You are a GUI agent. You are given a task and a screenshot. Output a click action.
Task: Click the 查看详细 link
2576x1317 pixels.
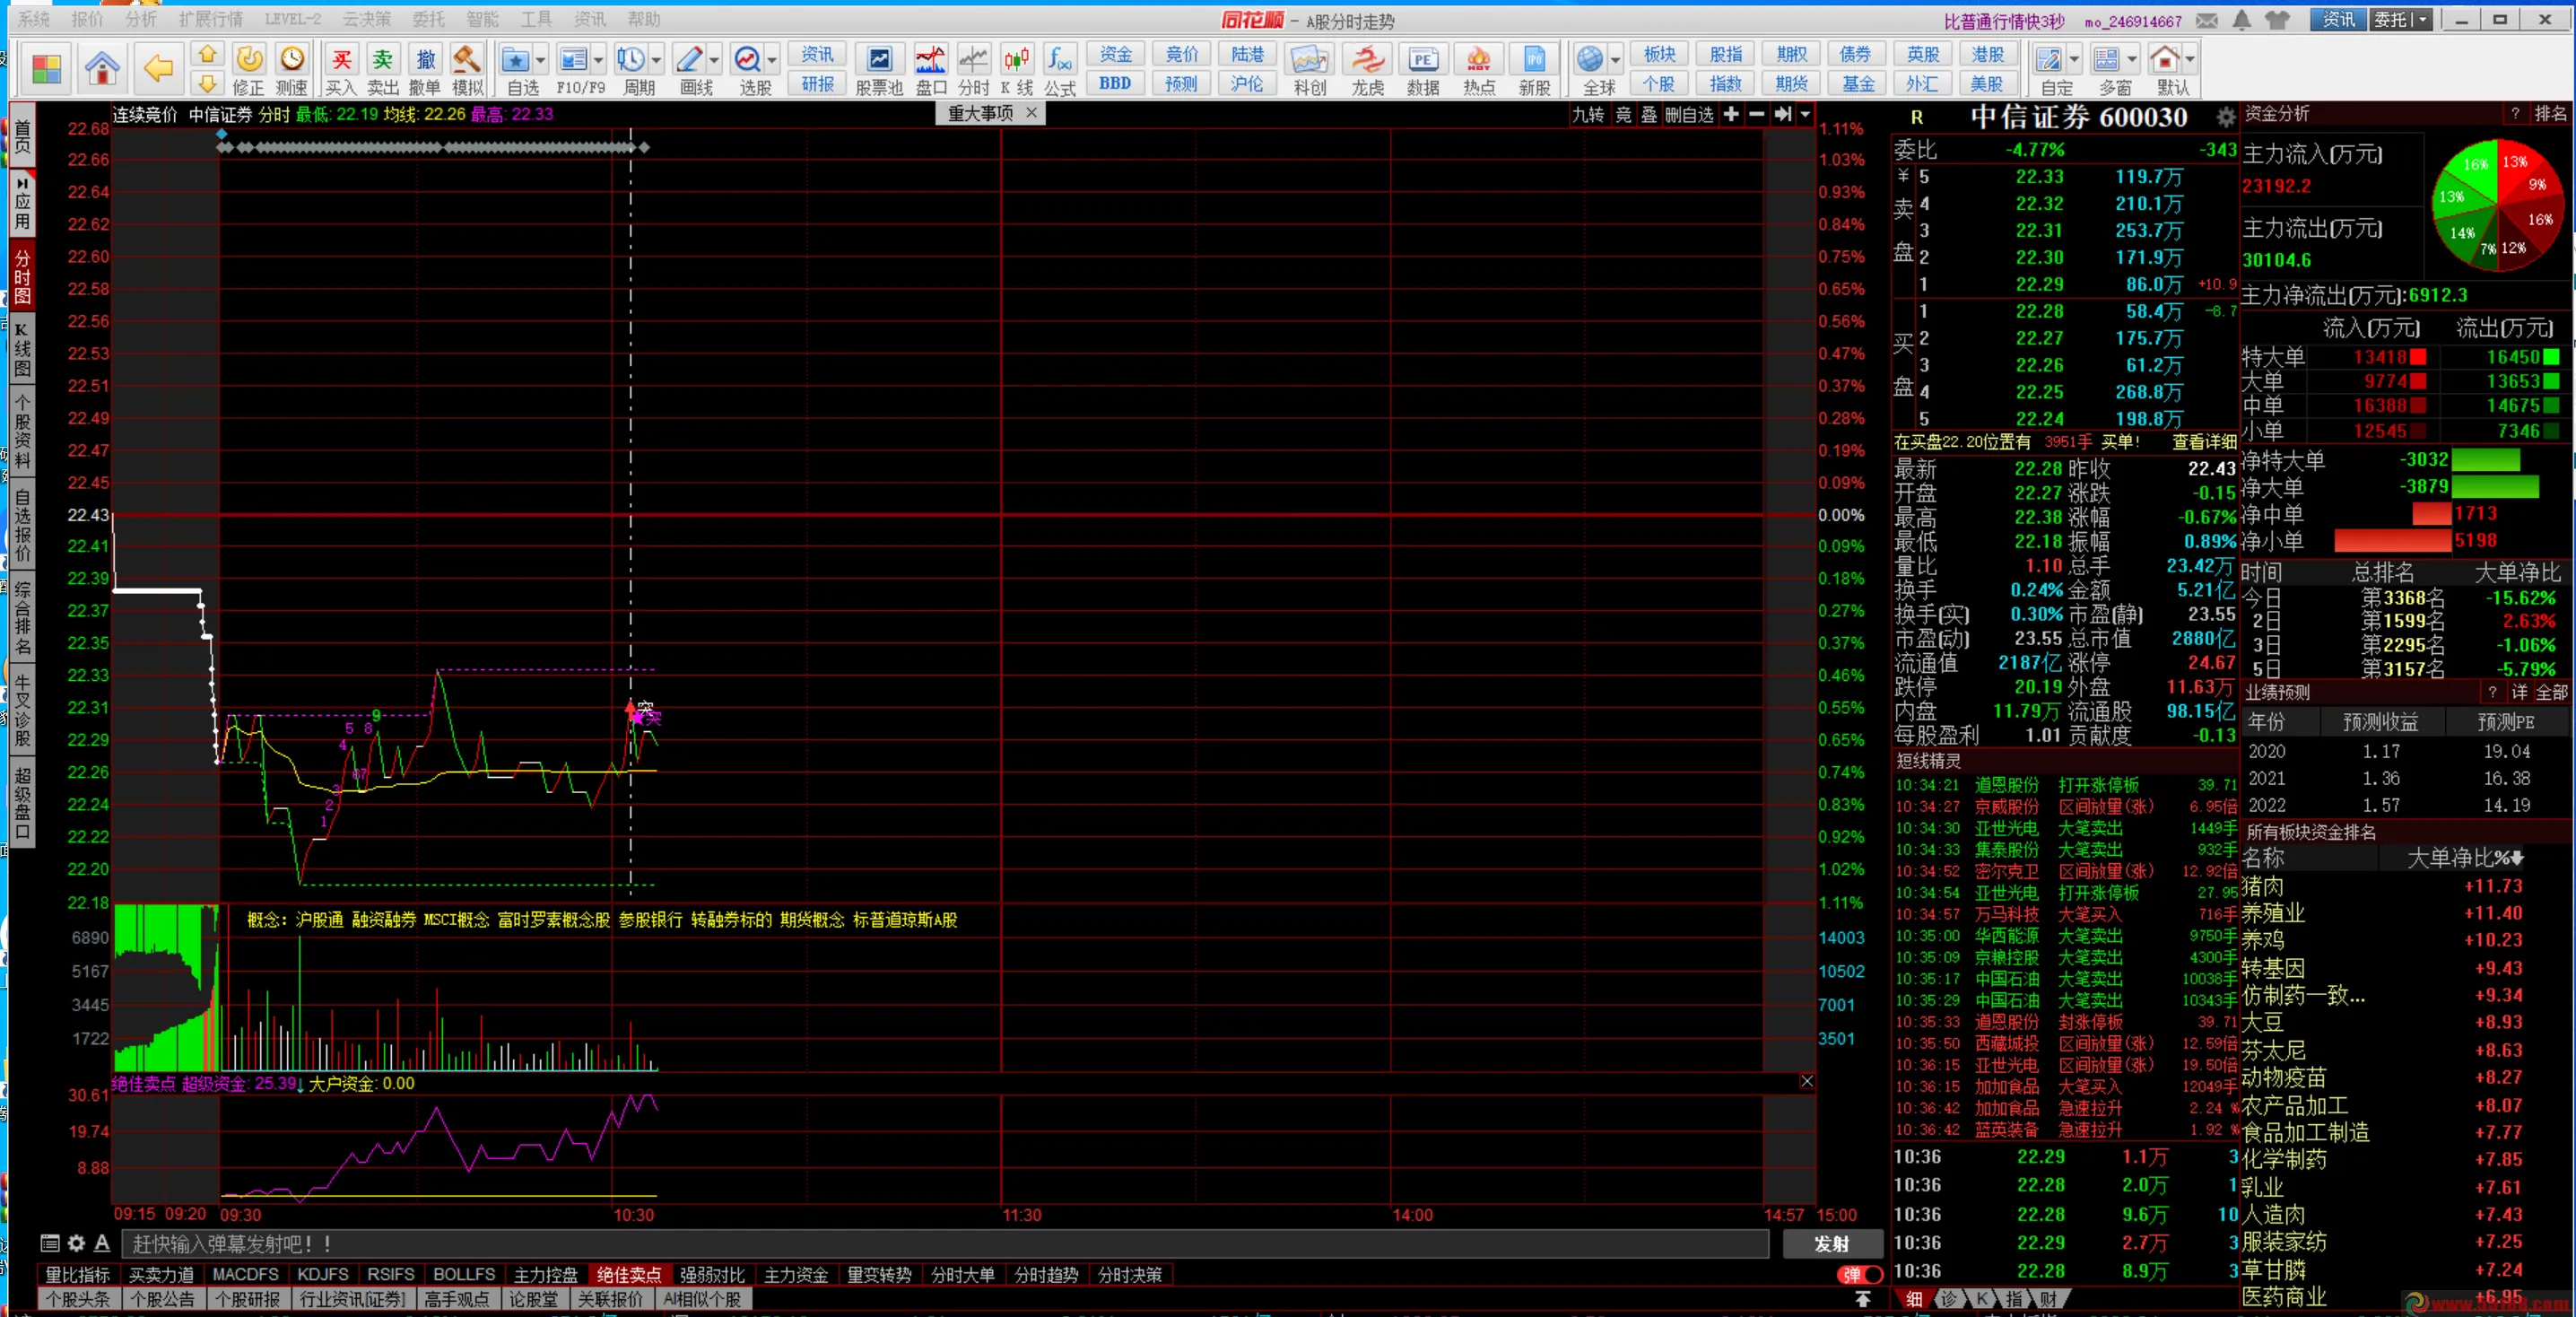click(2204, 442)
